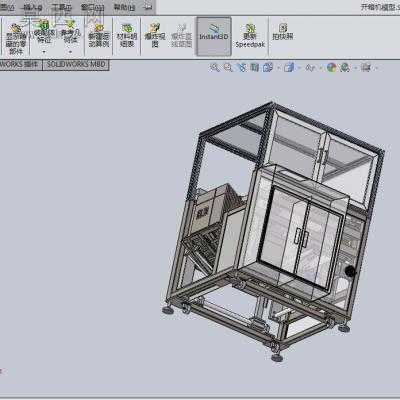
Task: Click Take Snapshot (拍快照) tool
Action: pyautogui.click(x=283, y=32)
